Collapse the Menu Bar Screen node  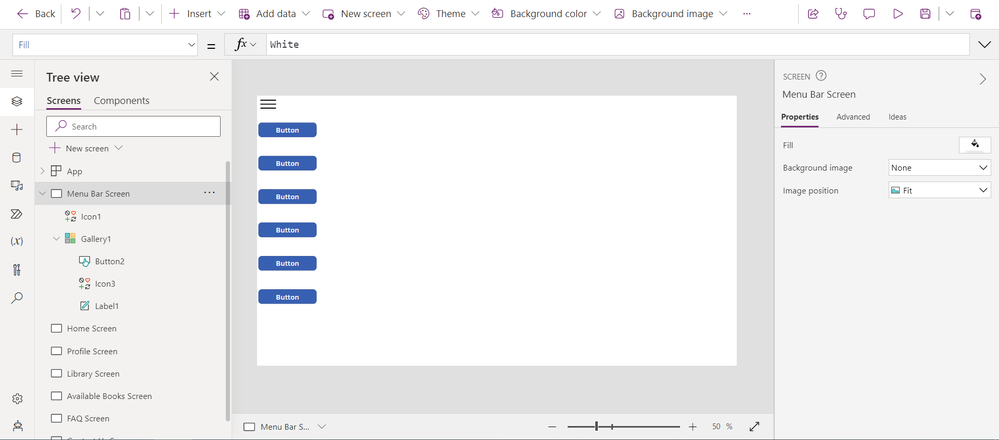click(x=43, y=194)
